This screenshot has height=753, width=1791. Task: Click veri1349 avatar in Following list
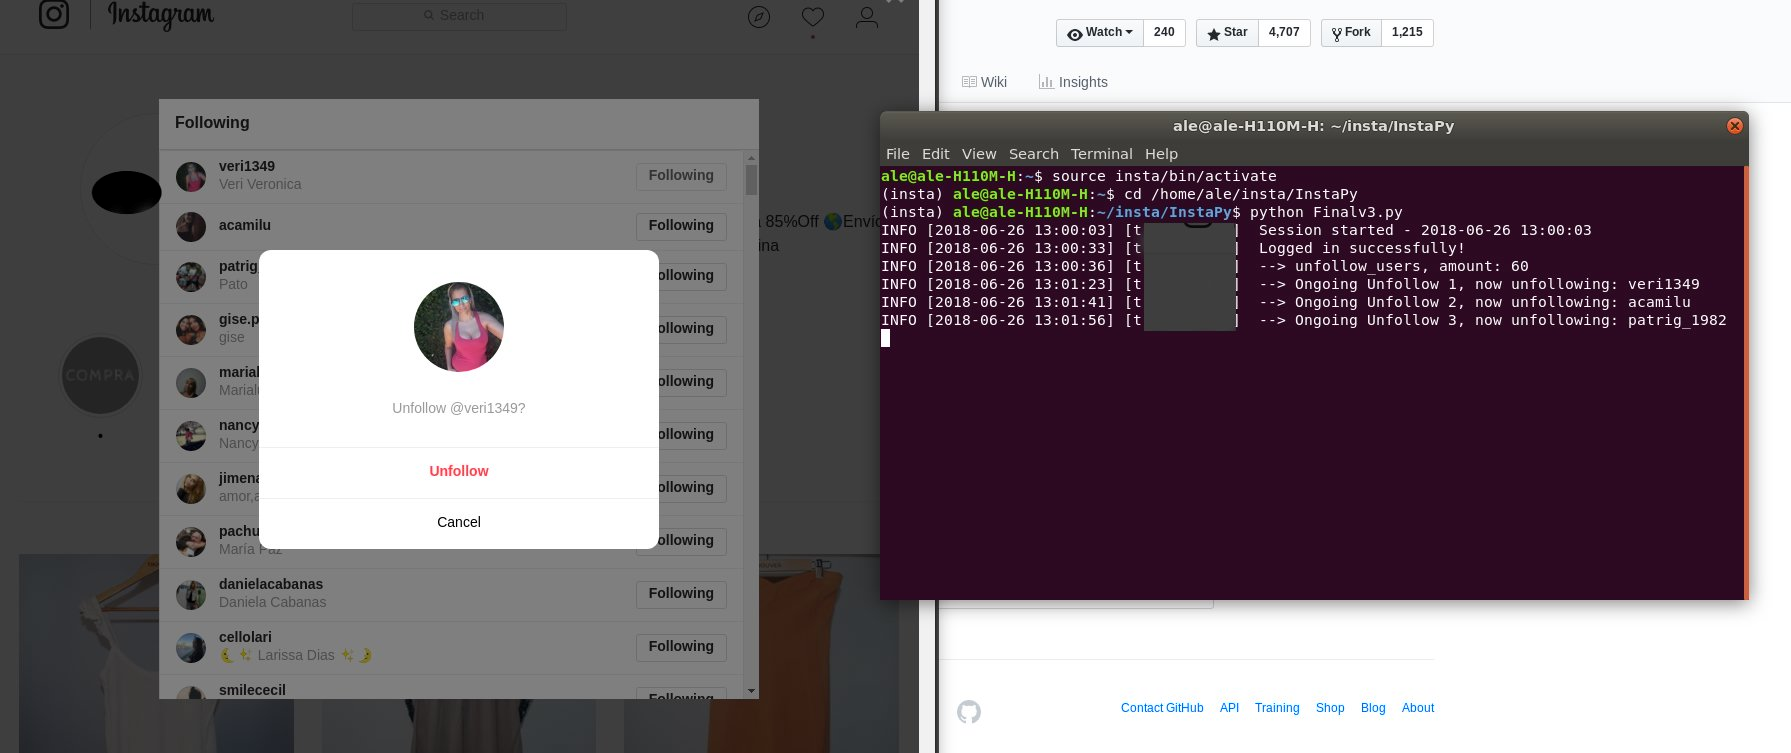coord(191,177)
